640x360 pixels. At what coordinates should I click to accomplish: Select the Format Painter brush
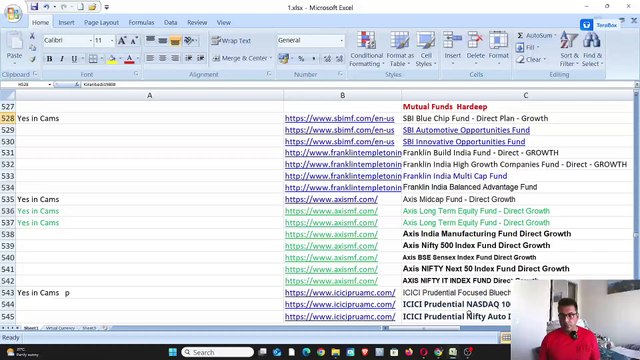32,59
